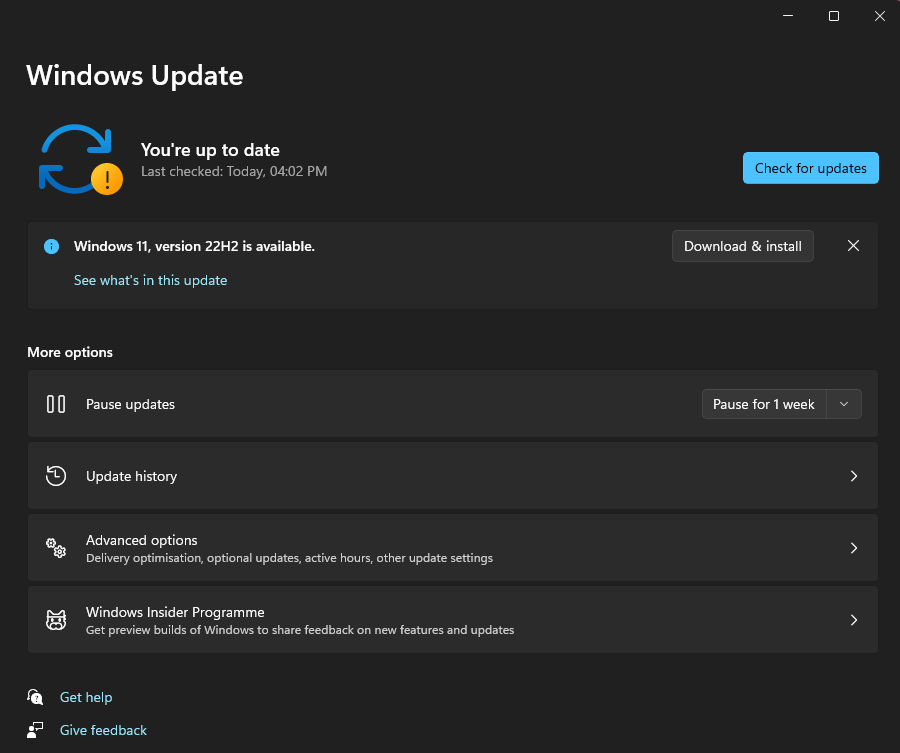Open the Get help link
Viewport: 900px width, 753px height.
(86, 697)
